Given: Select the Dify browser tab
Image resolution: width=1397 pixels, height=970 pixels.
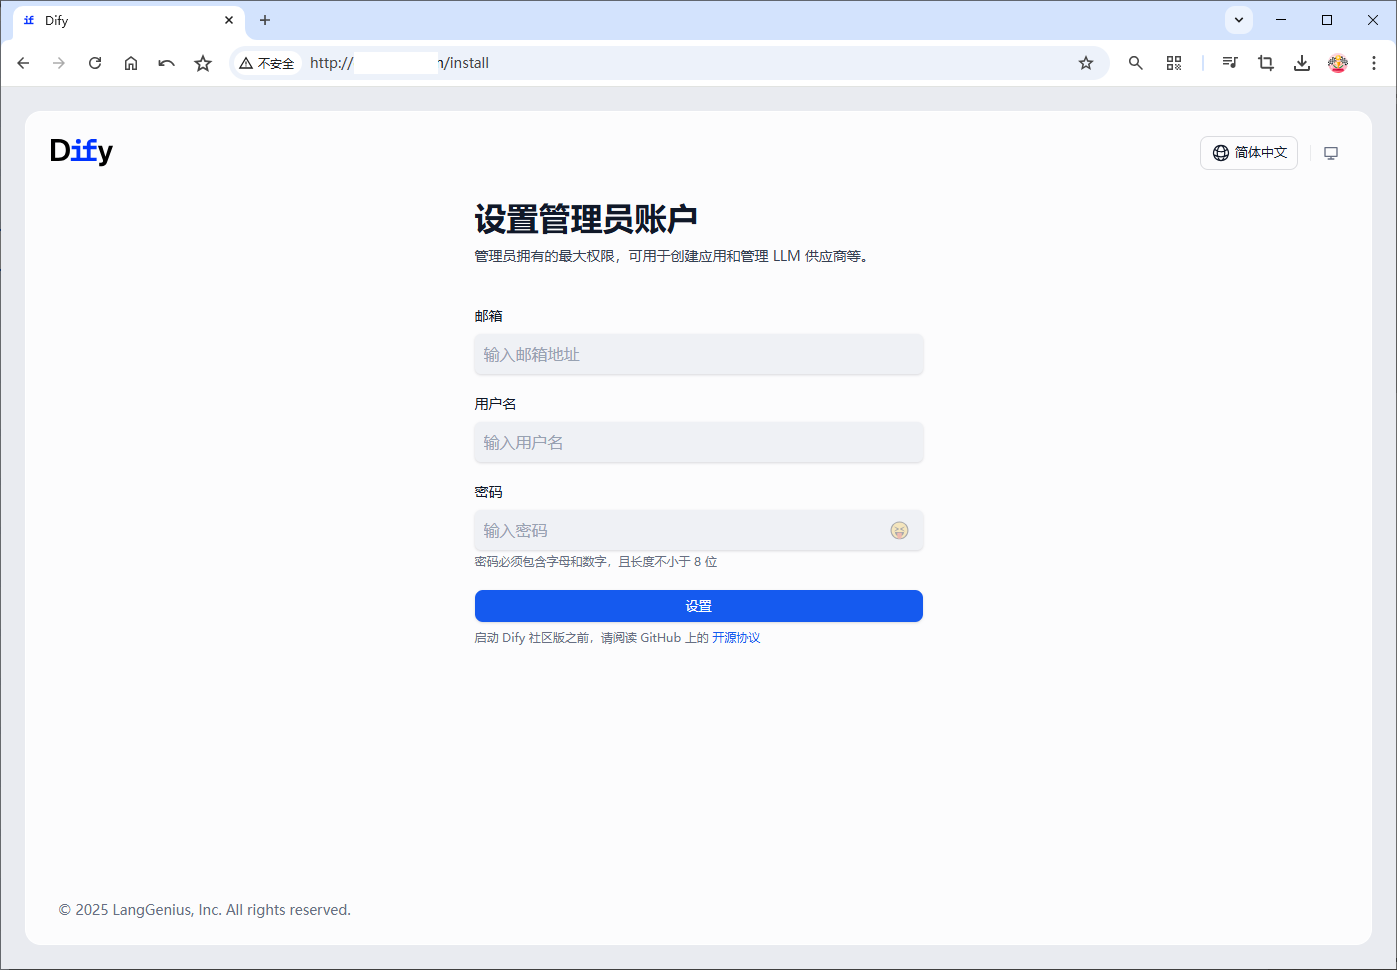Looking at the screenshot, I should tap(128, 20).
